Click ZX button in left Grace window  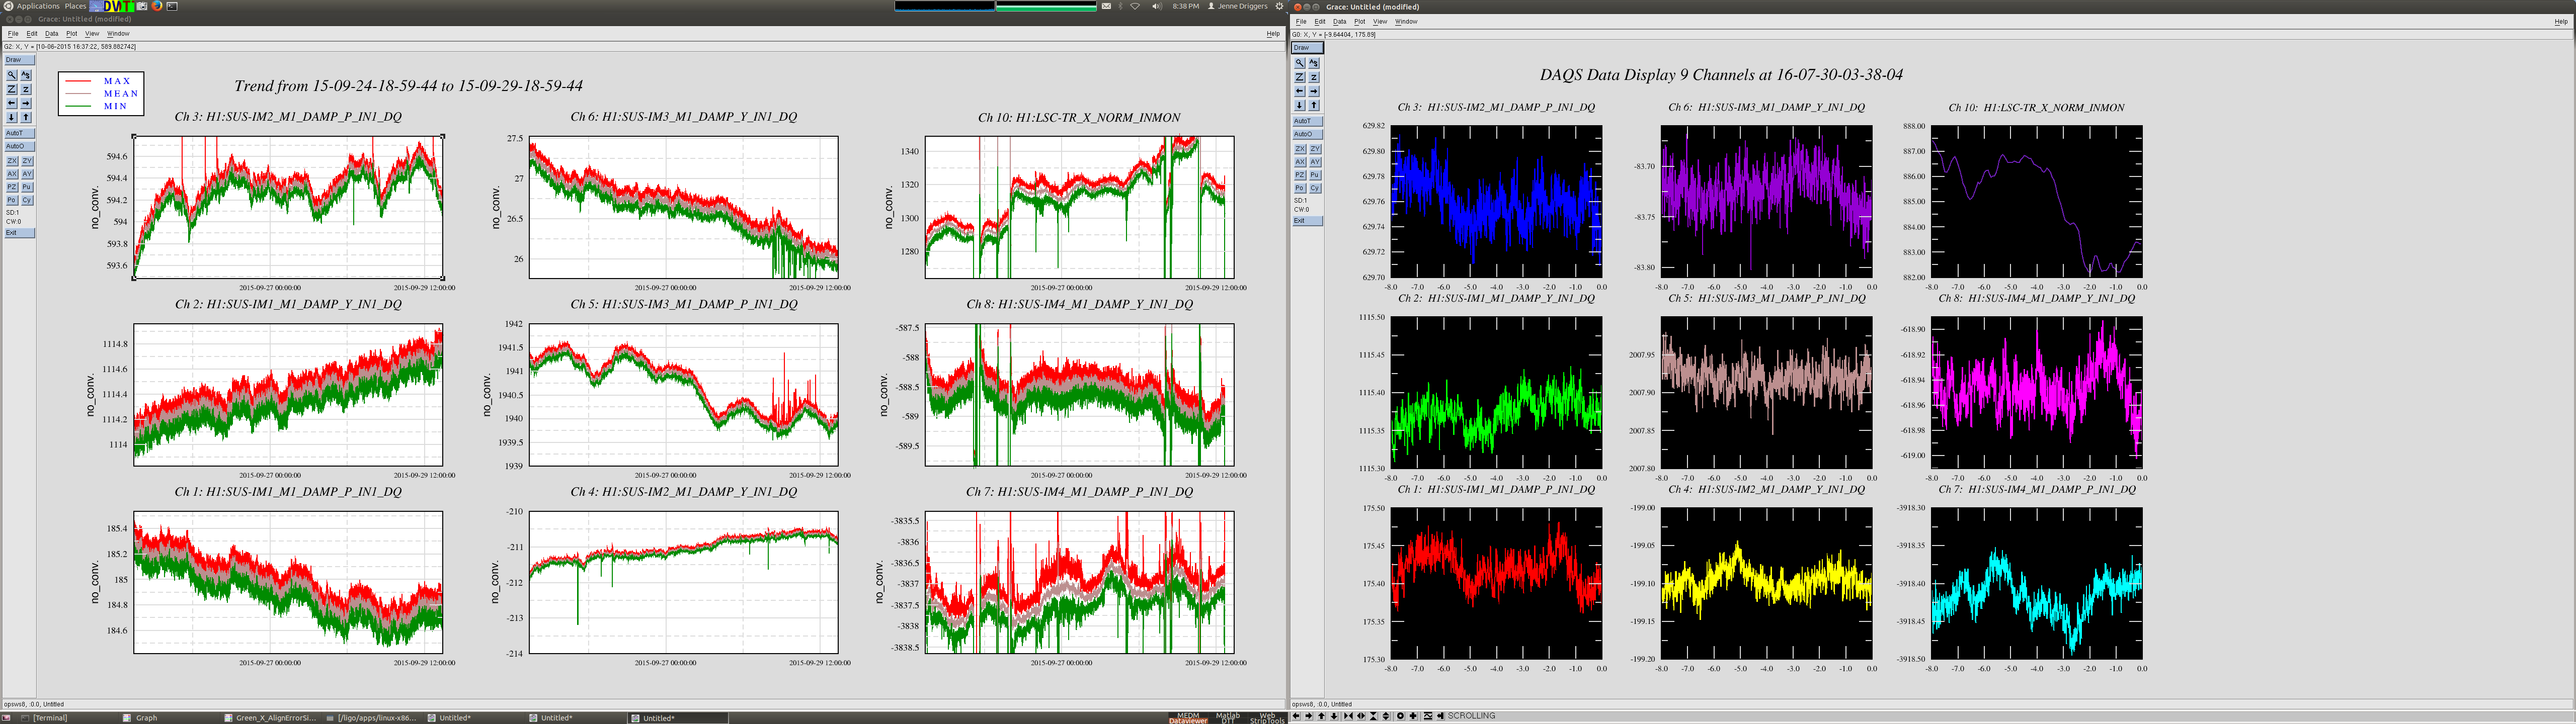click(x=12, y=161)
